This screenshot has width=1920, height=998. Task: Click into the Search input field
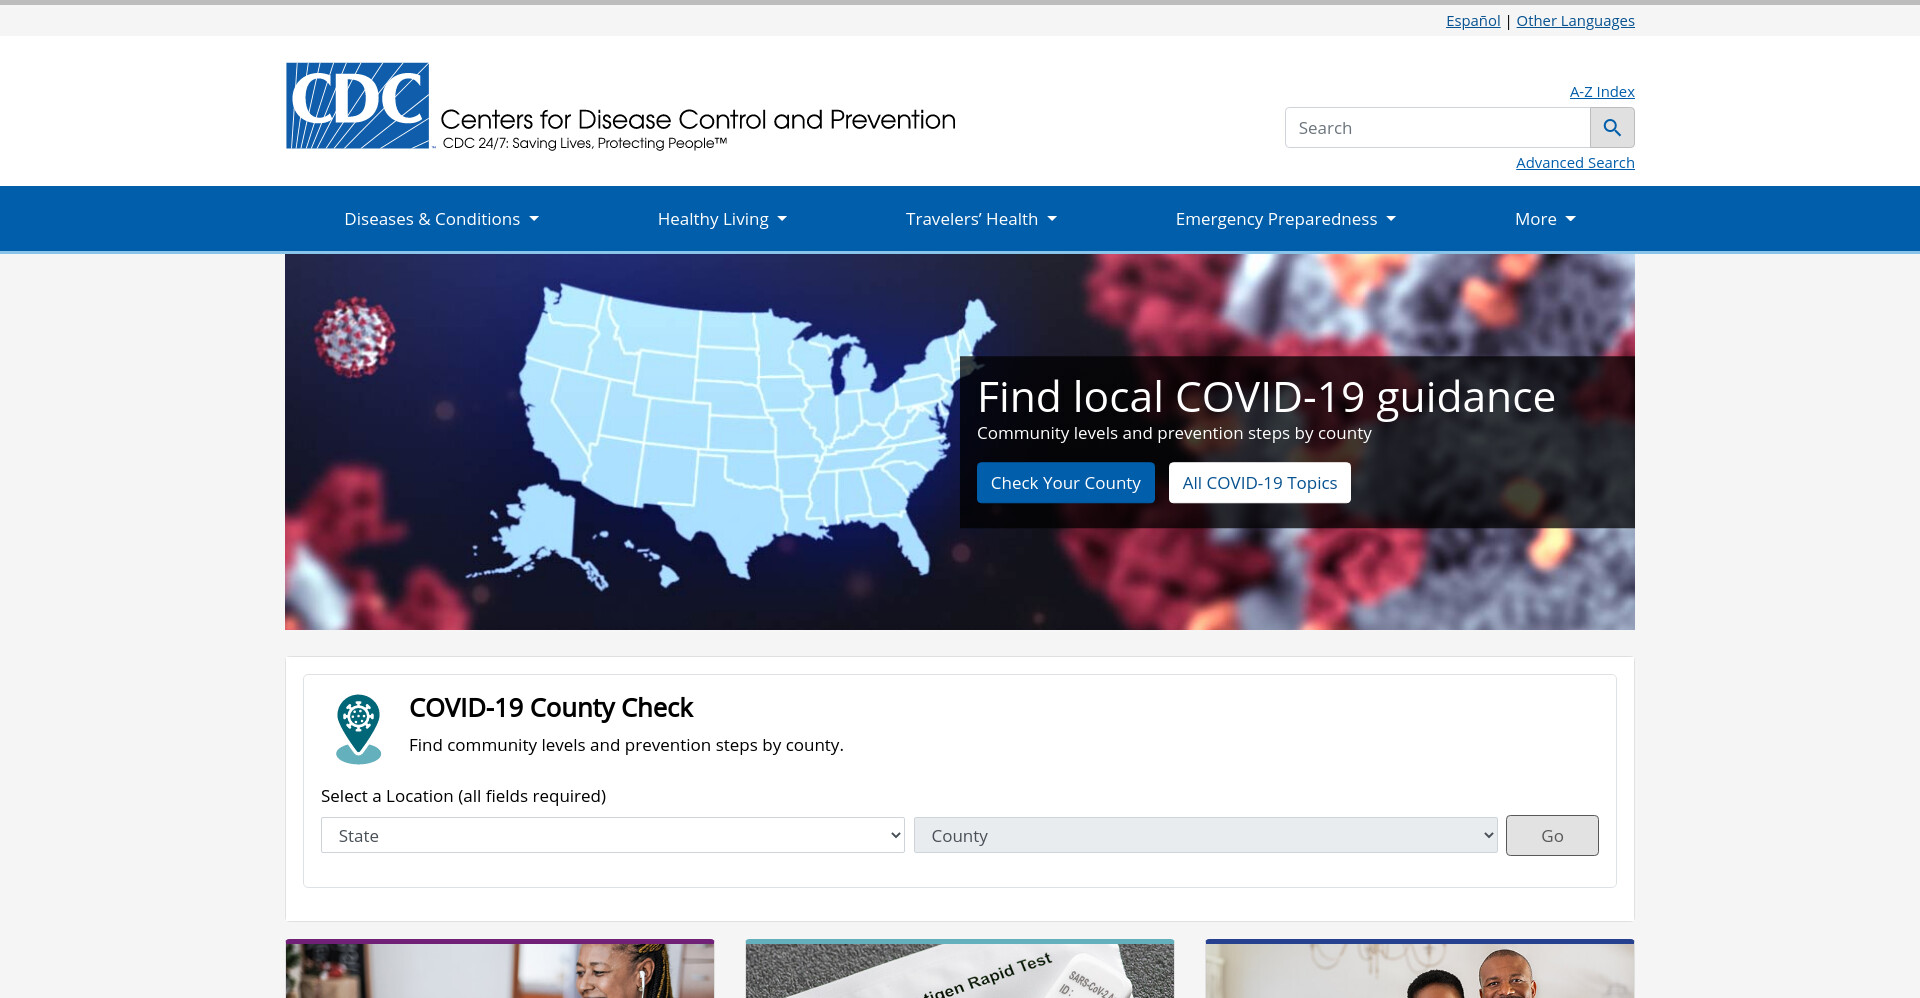(x=1437, y=128)
